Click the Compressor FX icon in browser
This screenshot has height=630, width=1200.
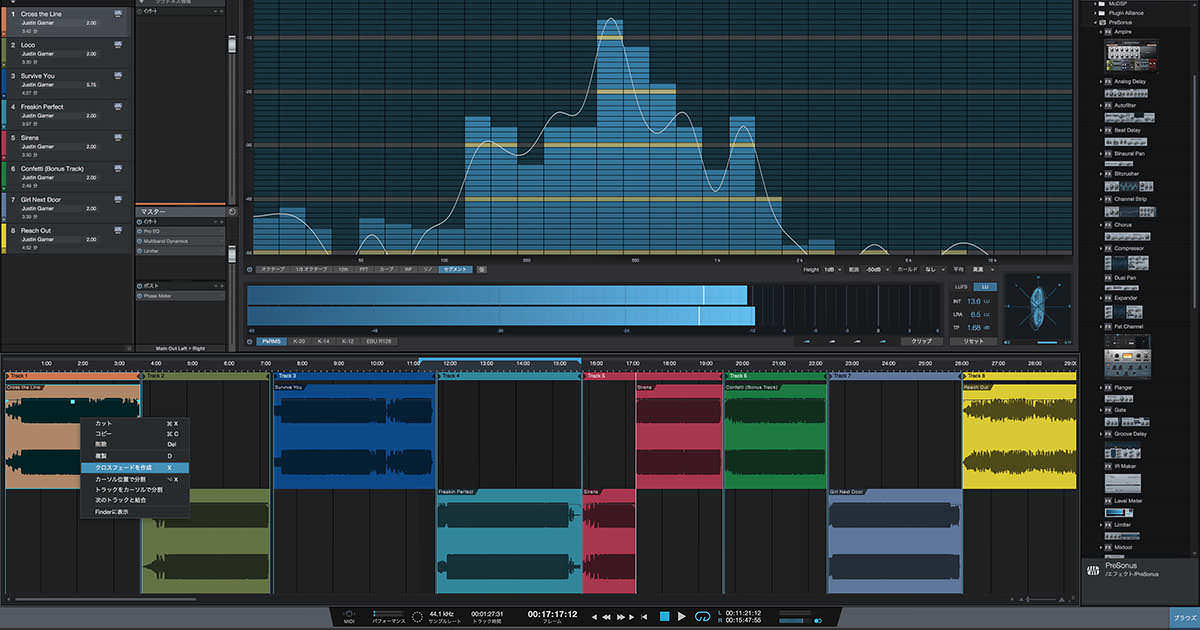pos(1108,248)
